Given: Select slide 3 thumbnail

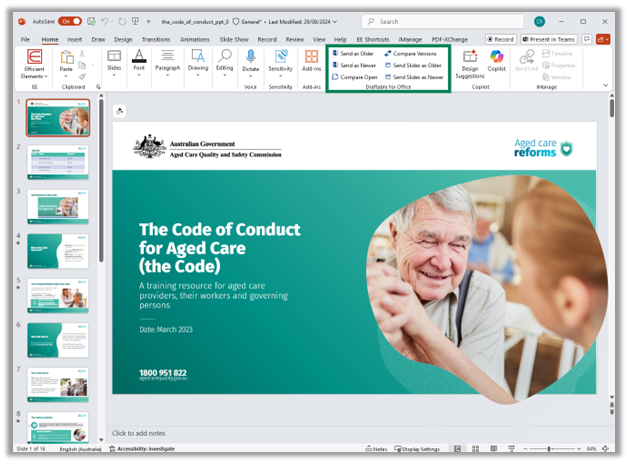Looking at the screenshot, I should [x=58, y=207].
